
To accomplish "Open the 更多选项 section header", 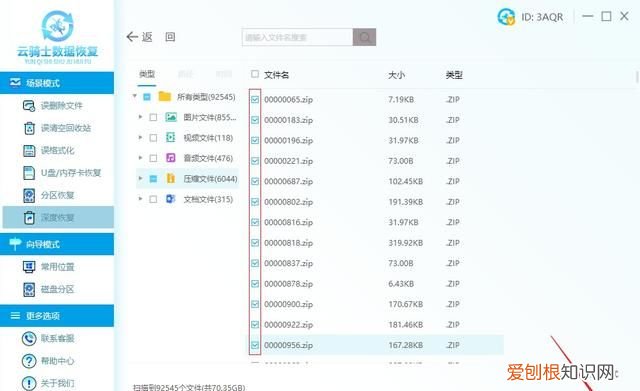I will (57, 315).
